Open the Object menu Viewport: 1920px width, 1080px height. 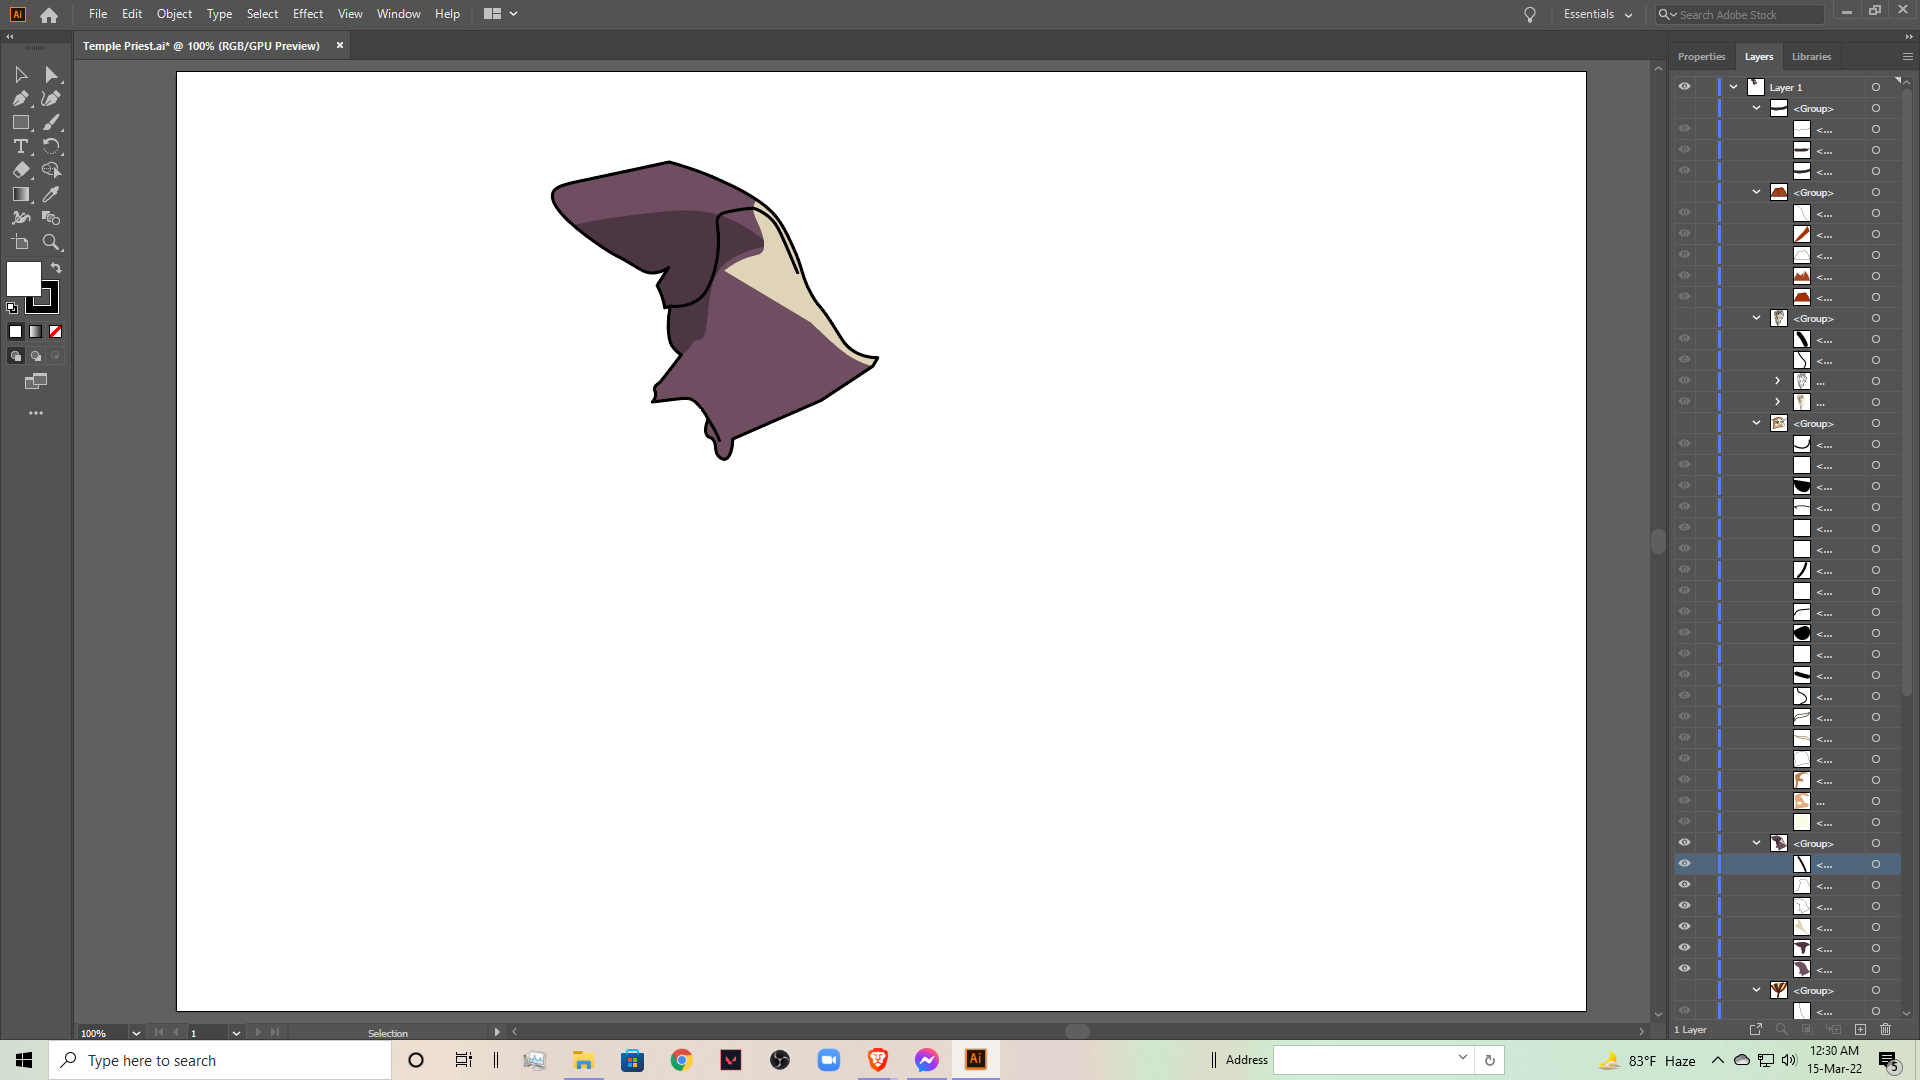[174, 14]
